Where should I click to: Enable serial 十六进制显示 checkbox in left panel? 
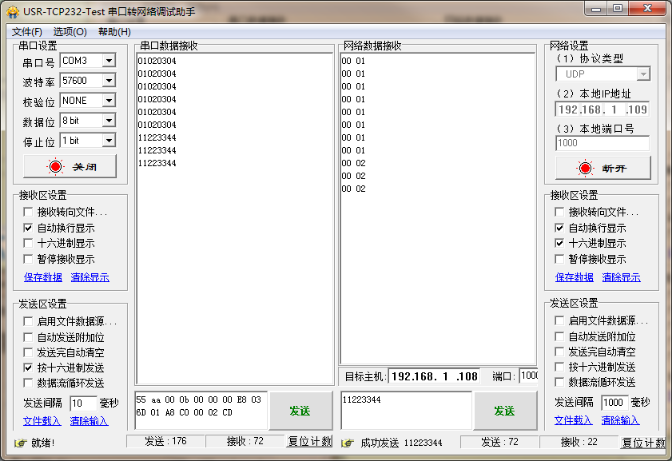point(29,243)
